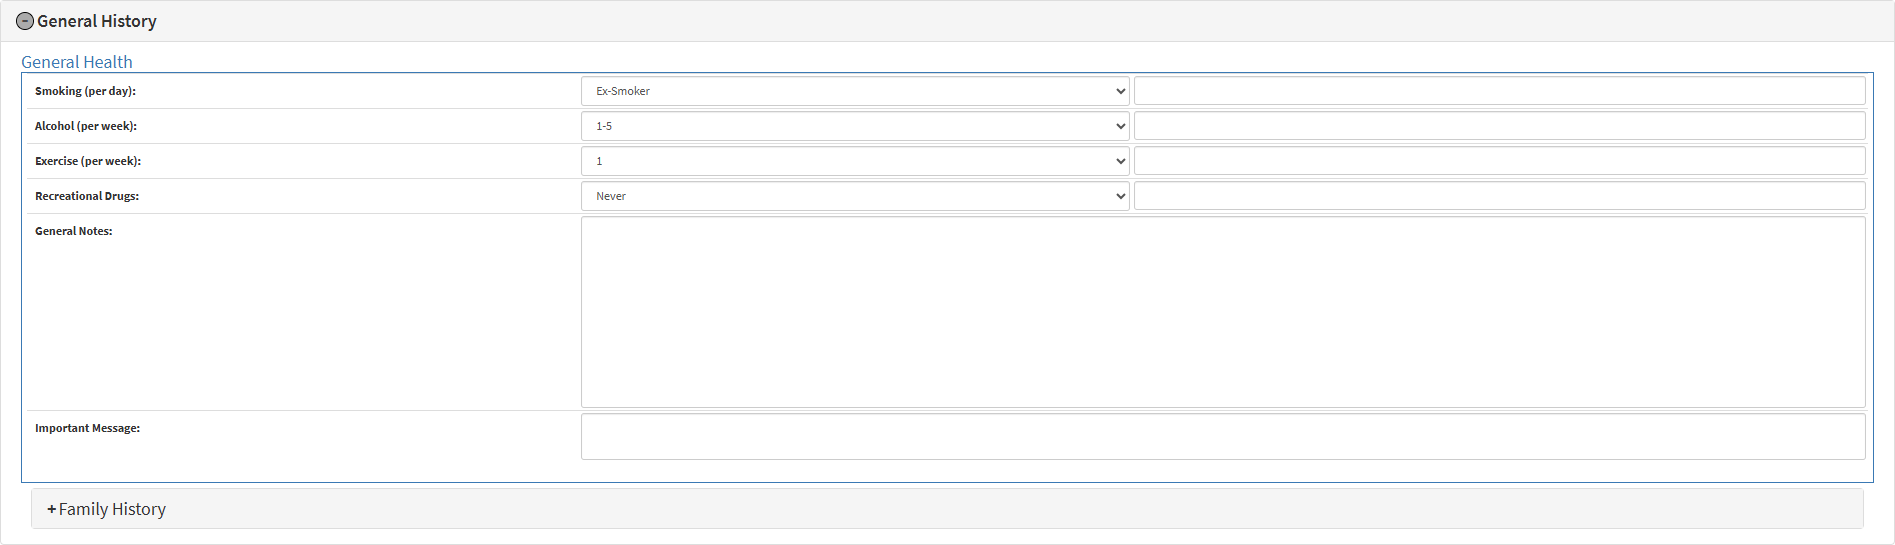Click the Family History plus icon
This screenshot has height=545, width=1895.
coord(52,509)
